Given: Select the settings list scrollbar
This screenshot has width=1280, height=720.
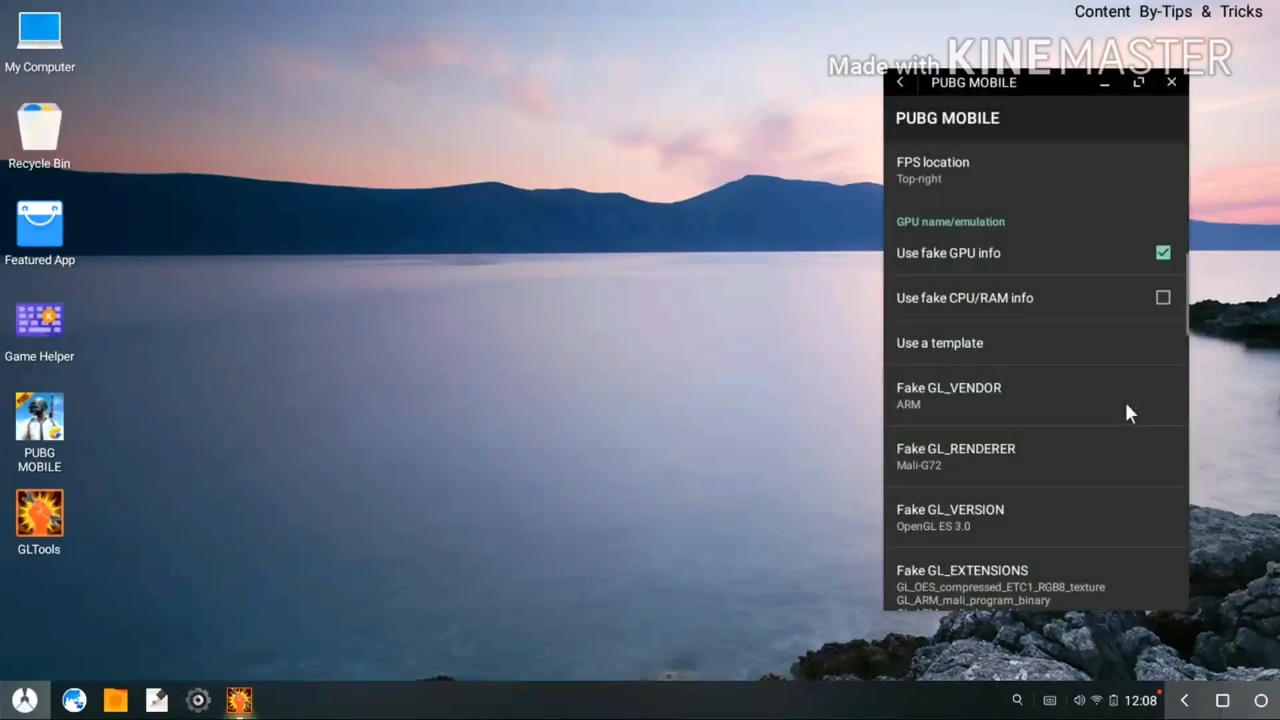Looking at the screenshot, I should [1187, 293].
